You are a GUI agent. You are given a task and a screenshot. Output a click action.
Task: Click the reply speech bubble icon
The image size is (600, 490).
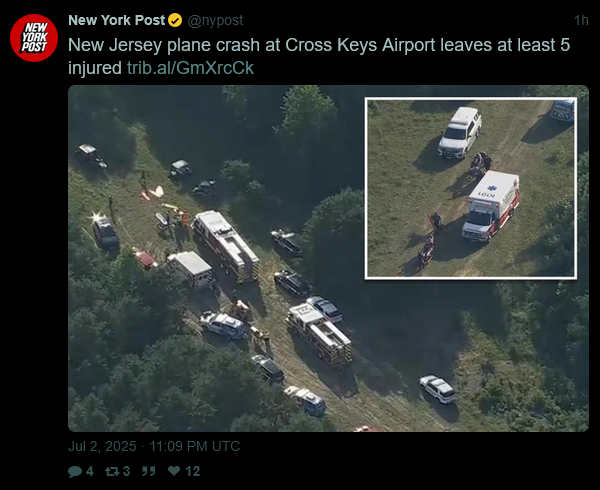click(75, 471)
